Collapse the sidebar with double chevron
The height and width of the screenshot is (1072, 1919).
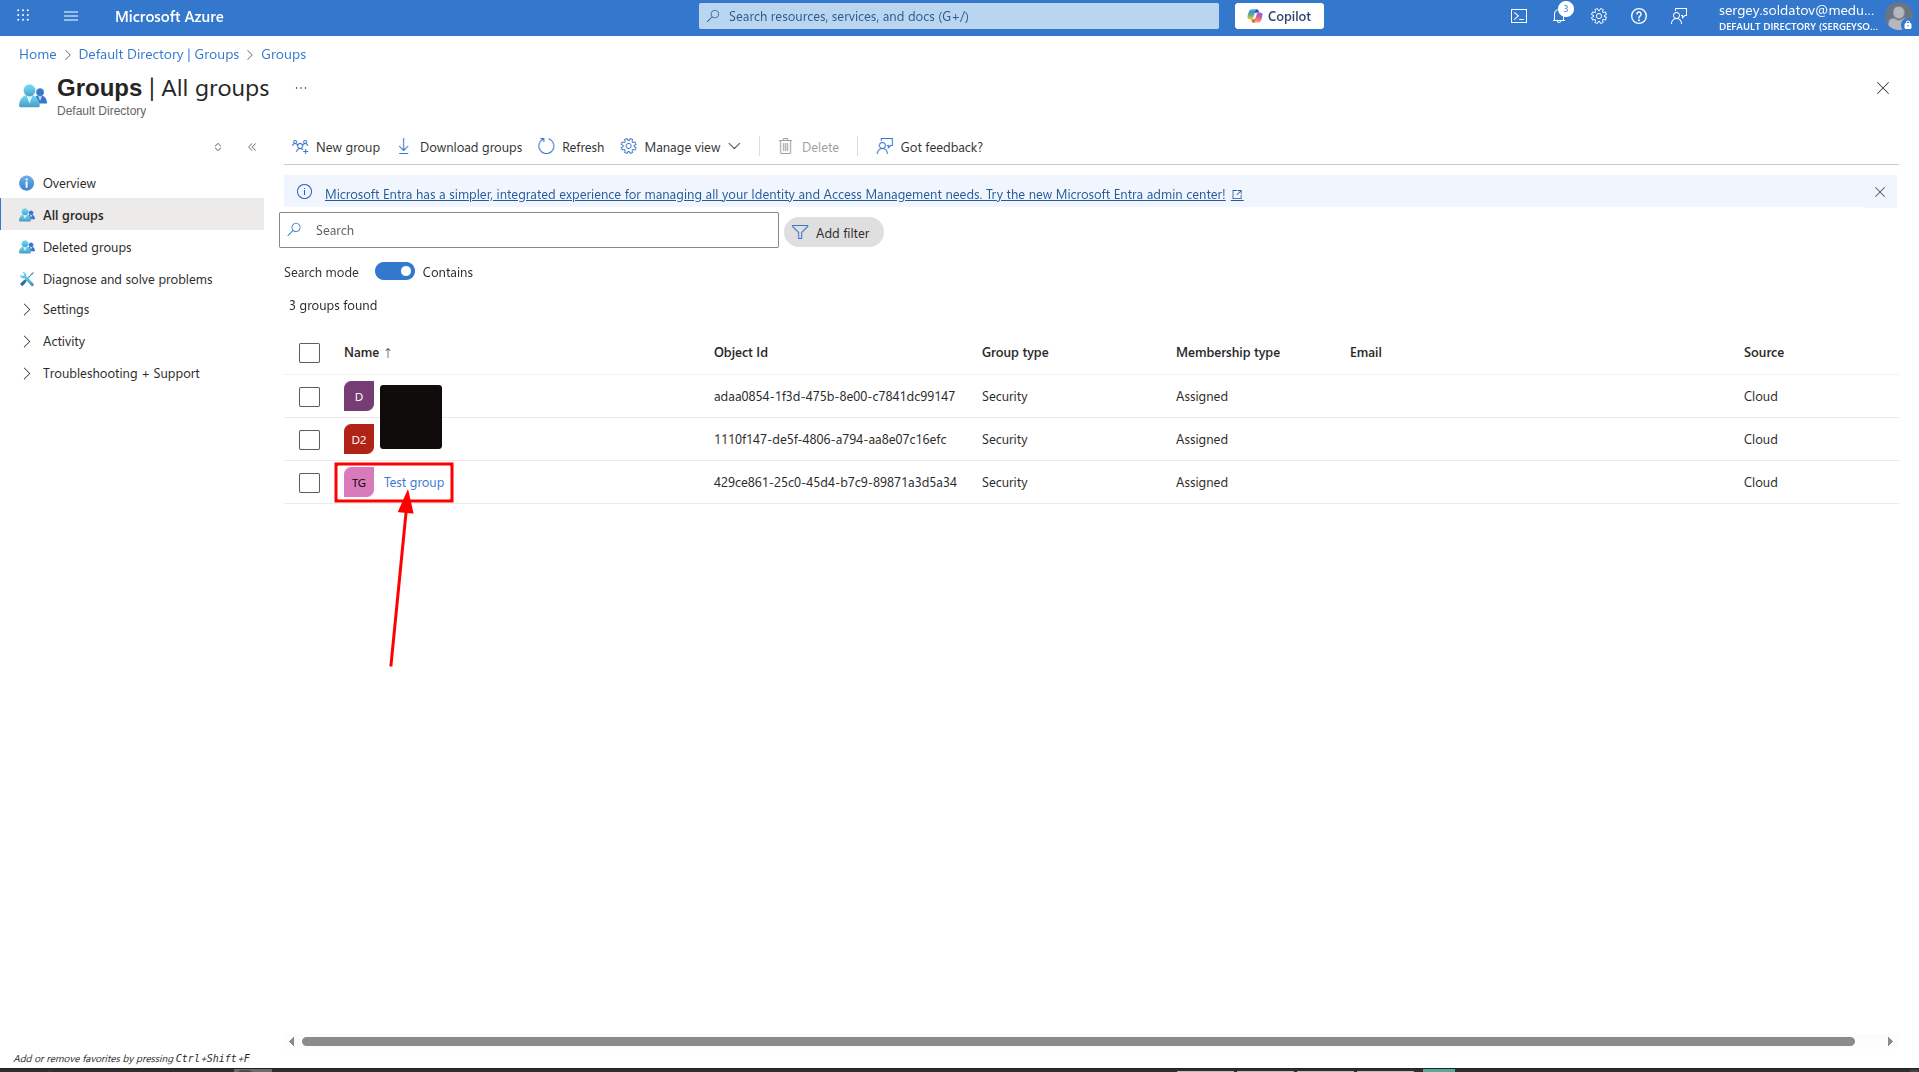click(x=252, y=147)
